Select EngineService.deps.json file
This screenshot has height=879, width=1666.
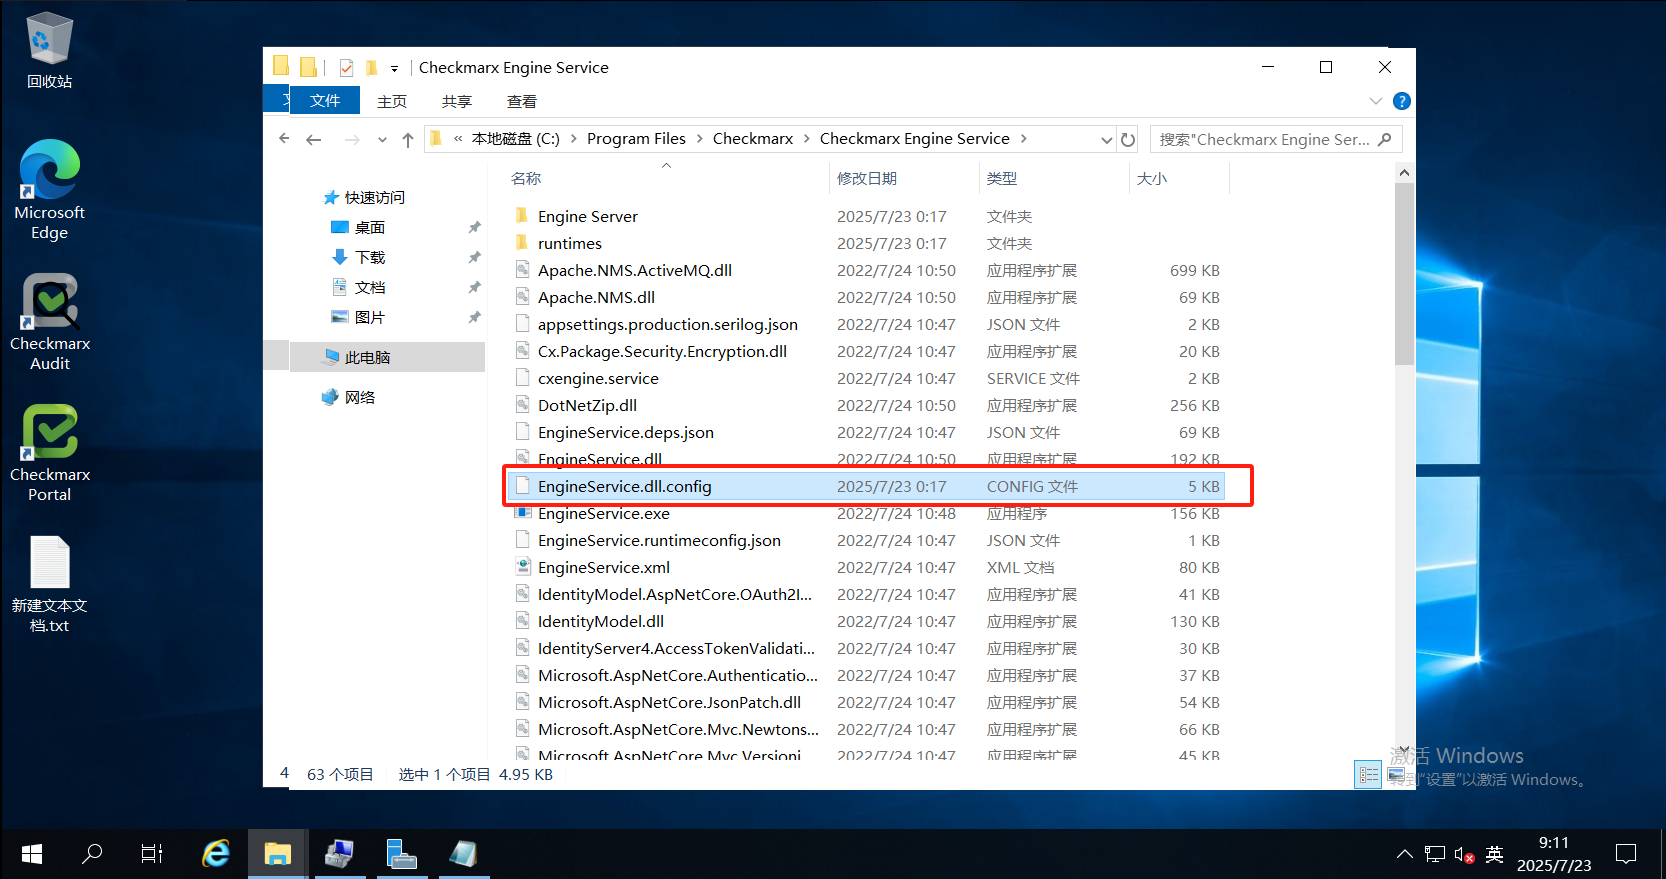pyautogui.click(x=625, y=433)
